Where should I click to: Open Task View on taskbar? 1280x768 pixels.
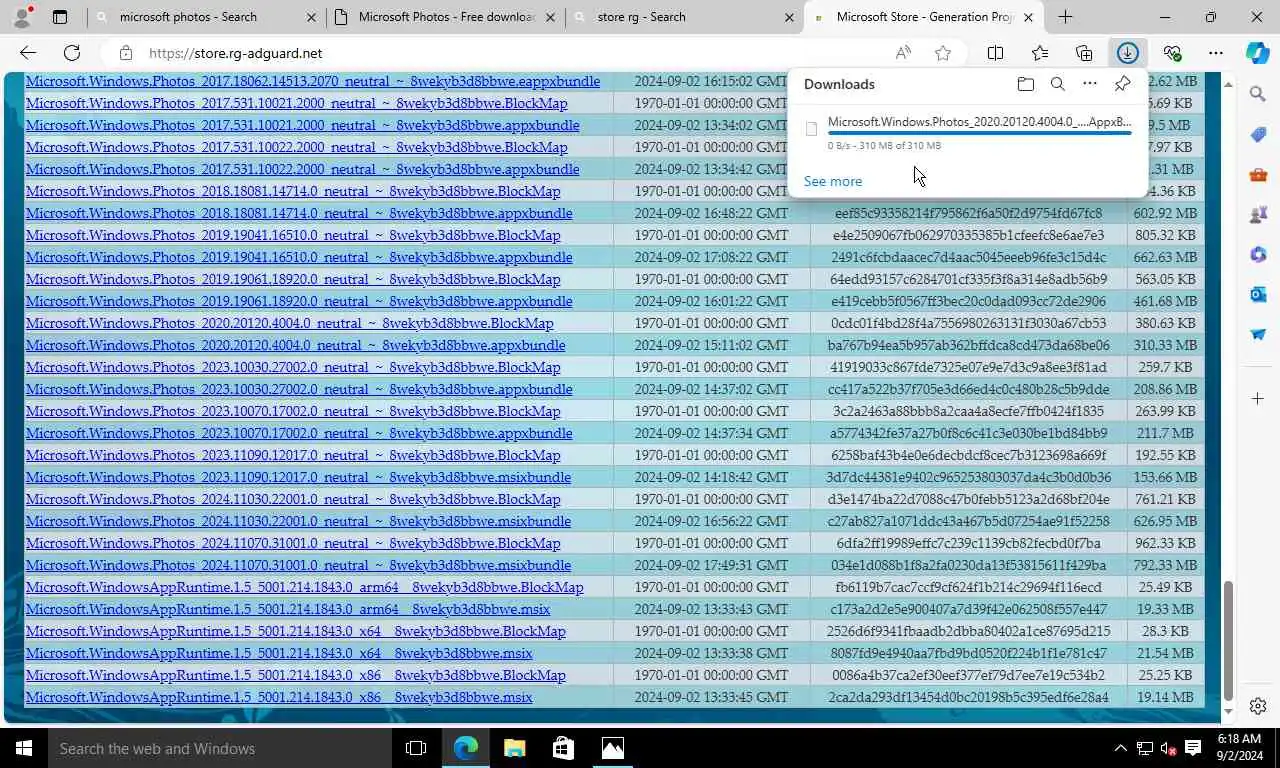416,748
